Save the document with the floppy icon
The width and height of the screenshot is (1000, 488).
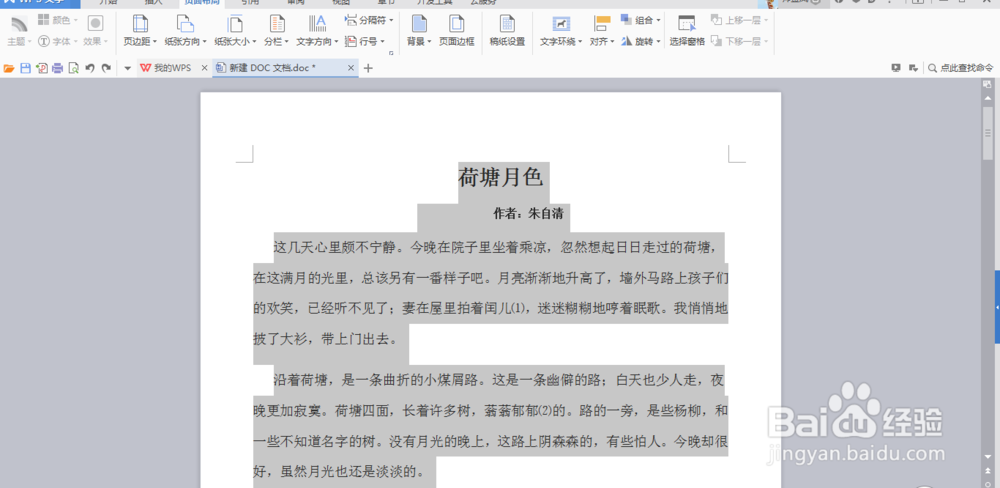[26, 68]
